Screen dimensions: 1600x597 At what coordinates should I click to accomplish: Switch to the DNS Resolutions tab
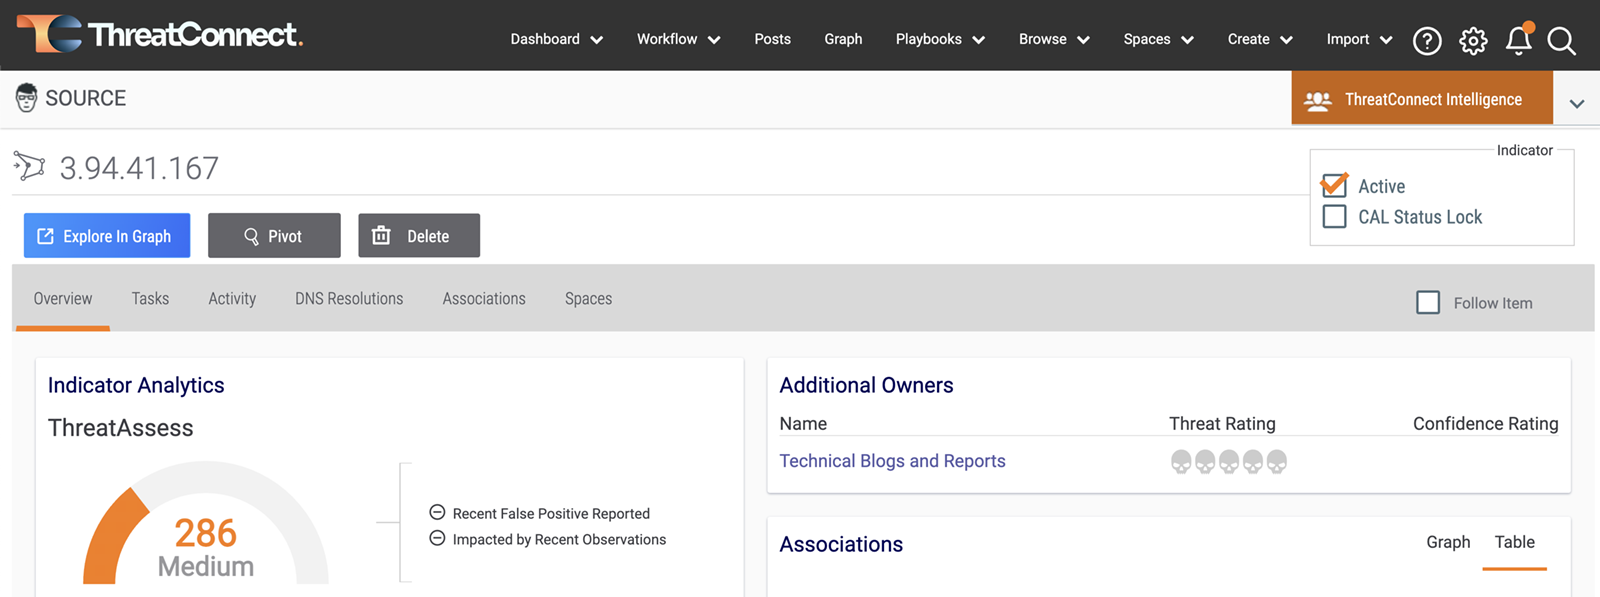point(349,298)
